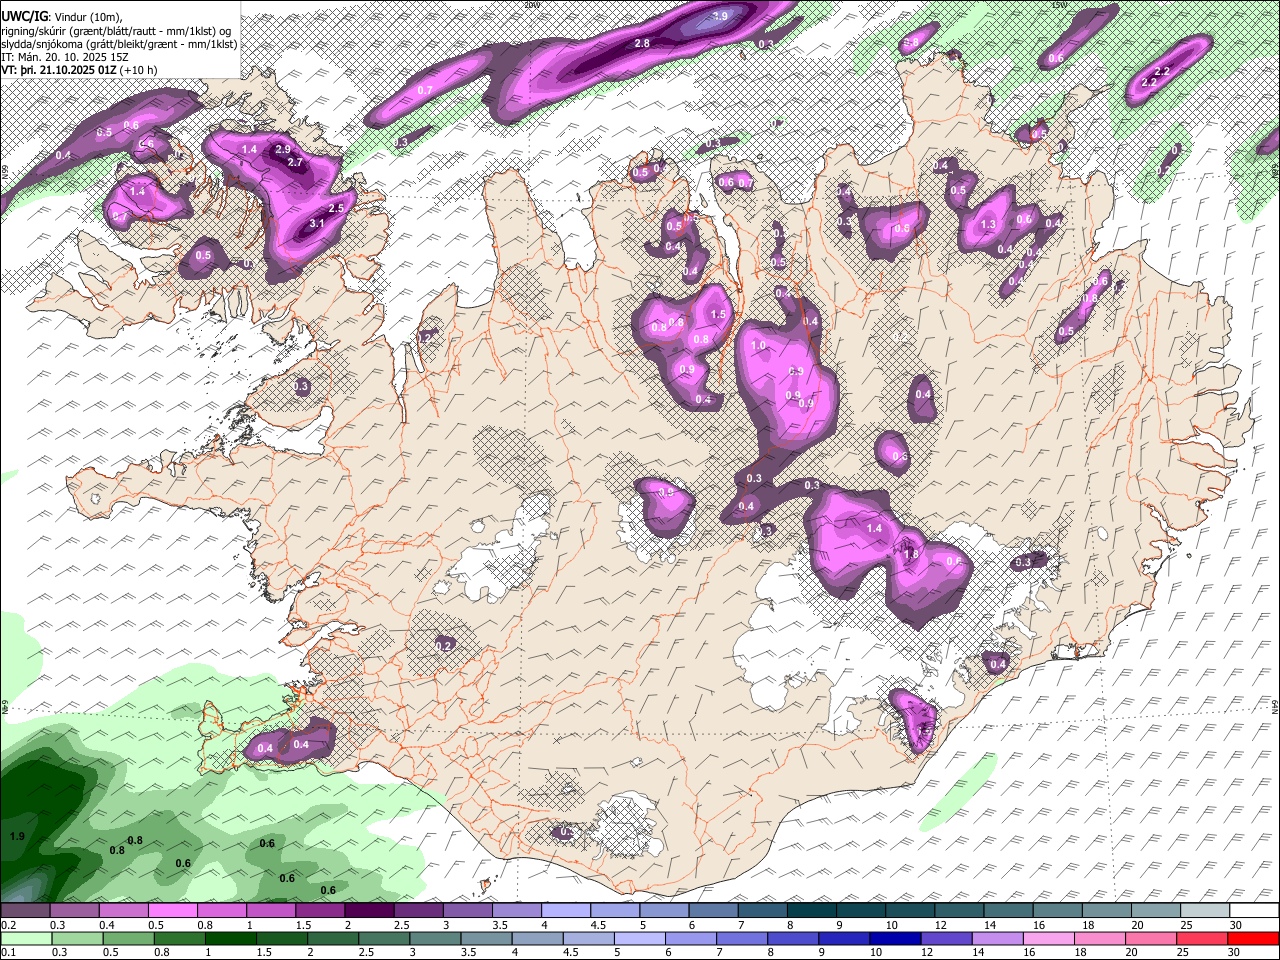Select the lower-row pink swatch between 16 and 18
1280x960 pixels.
(x=1048, y=938)
